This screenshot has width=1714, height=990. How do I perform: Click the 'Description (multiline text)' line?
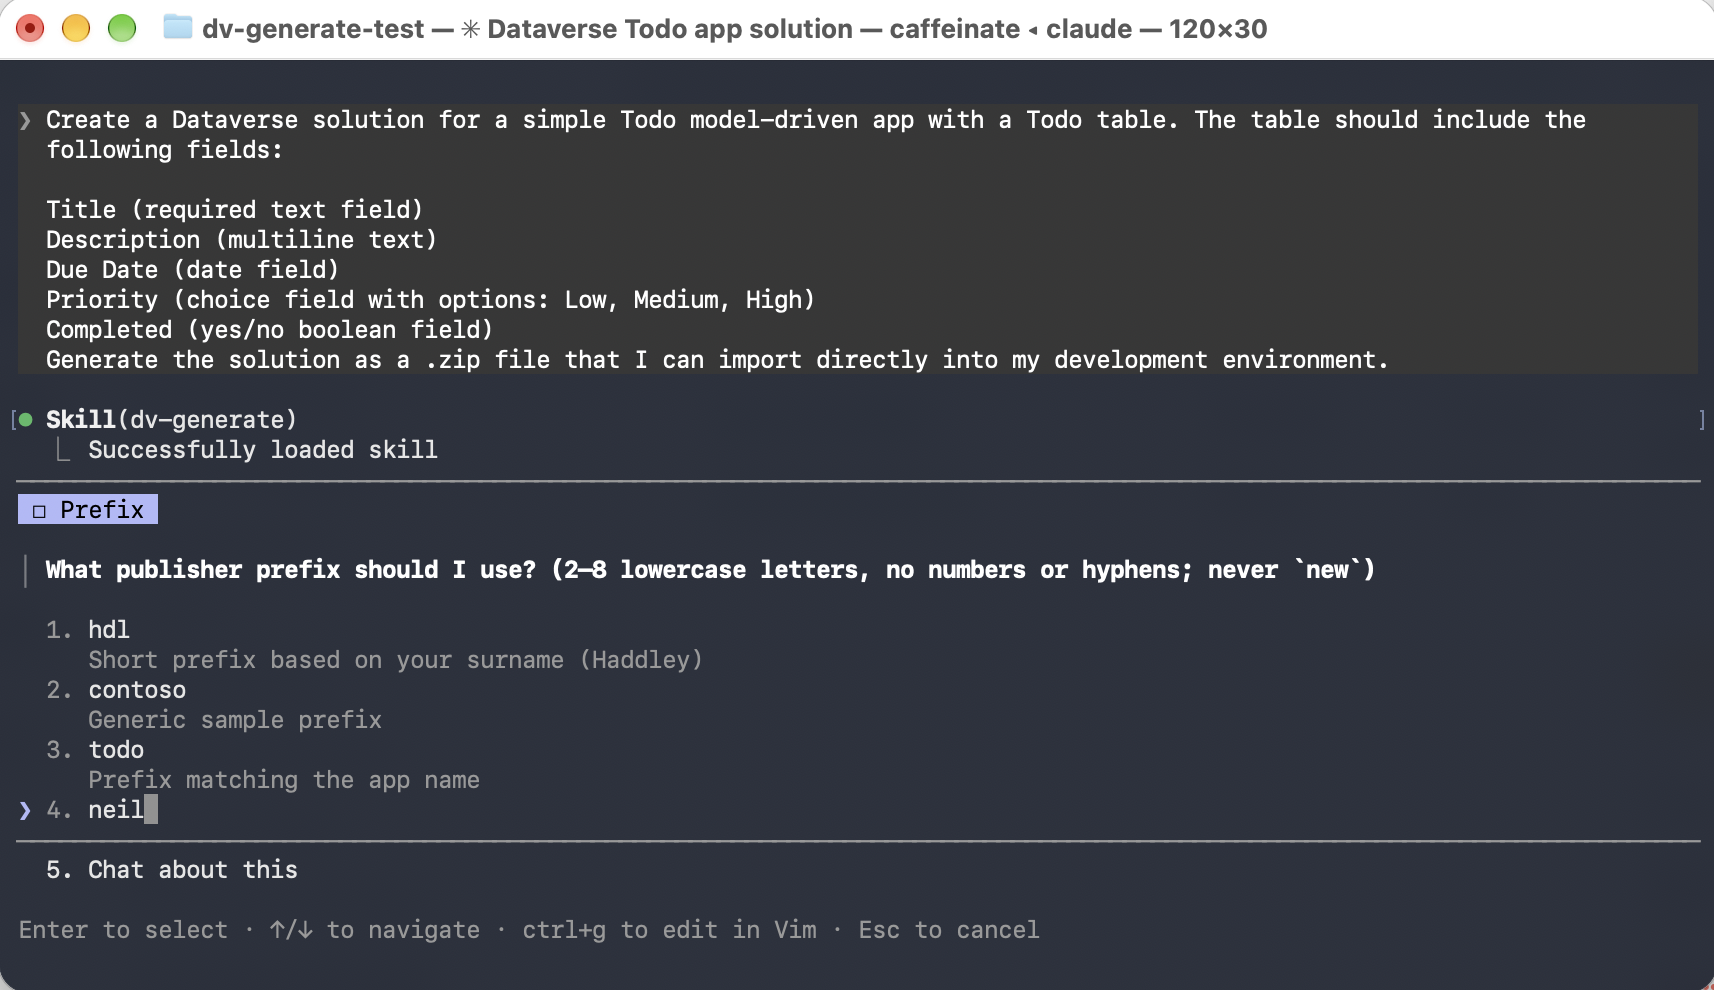click(x=242, y=240)
